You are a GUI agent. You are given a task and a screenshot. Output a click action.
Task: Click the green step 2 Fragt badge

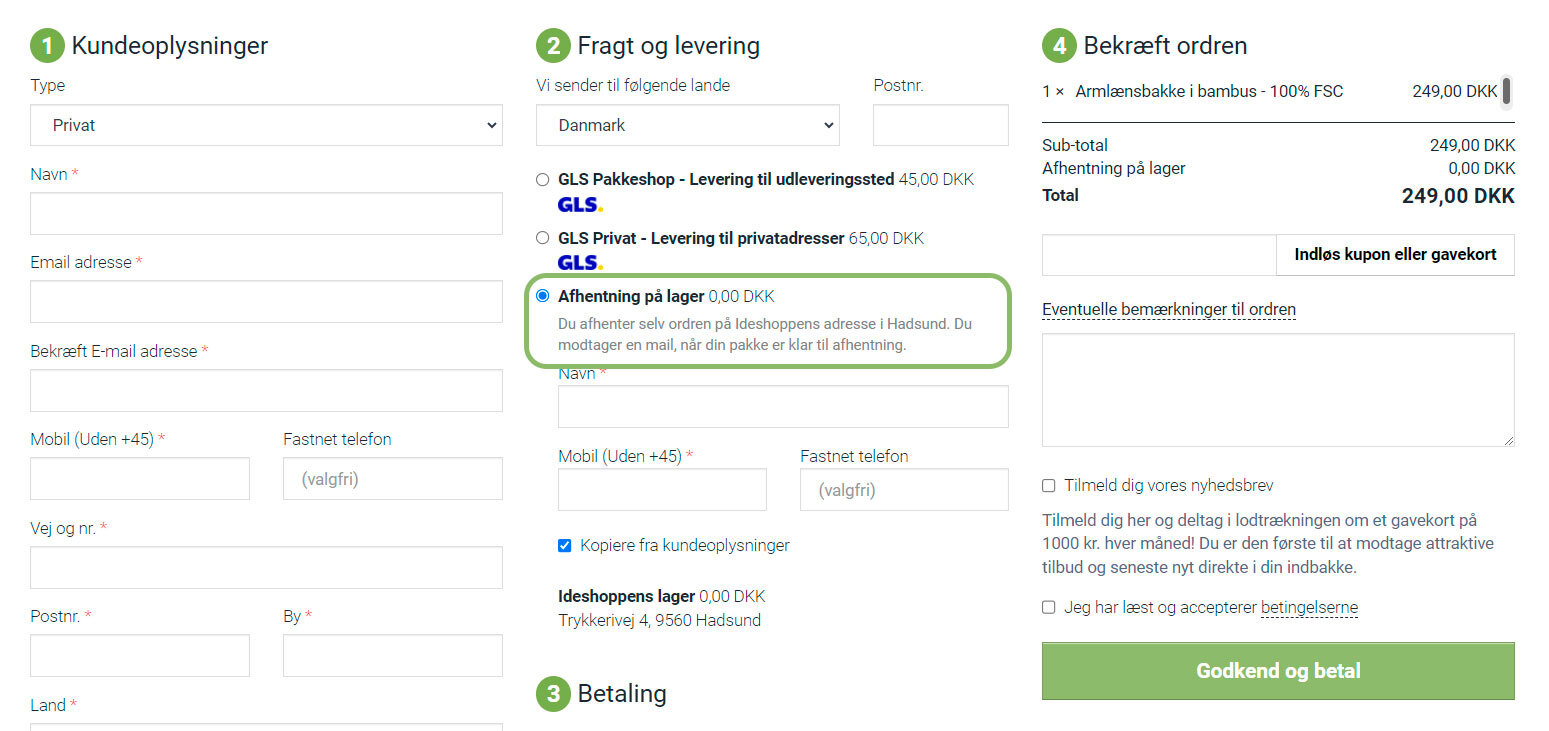[553, 46]
